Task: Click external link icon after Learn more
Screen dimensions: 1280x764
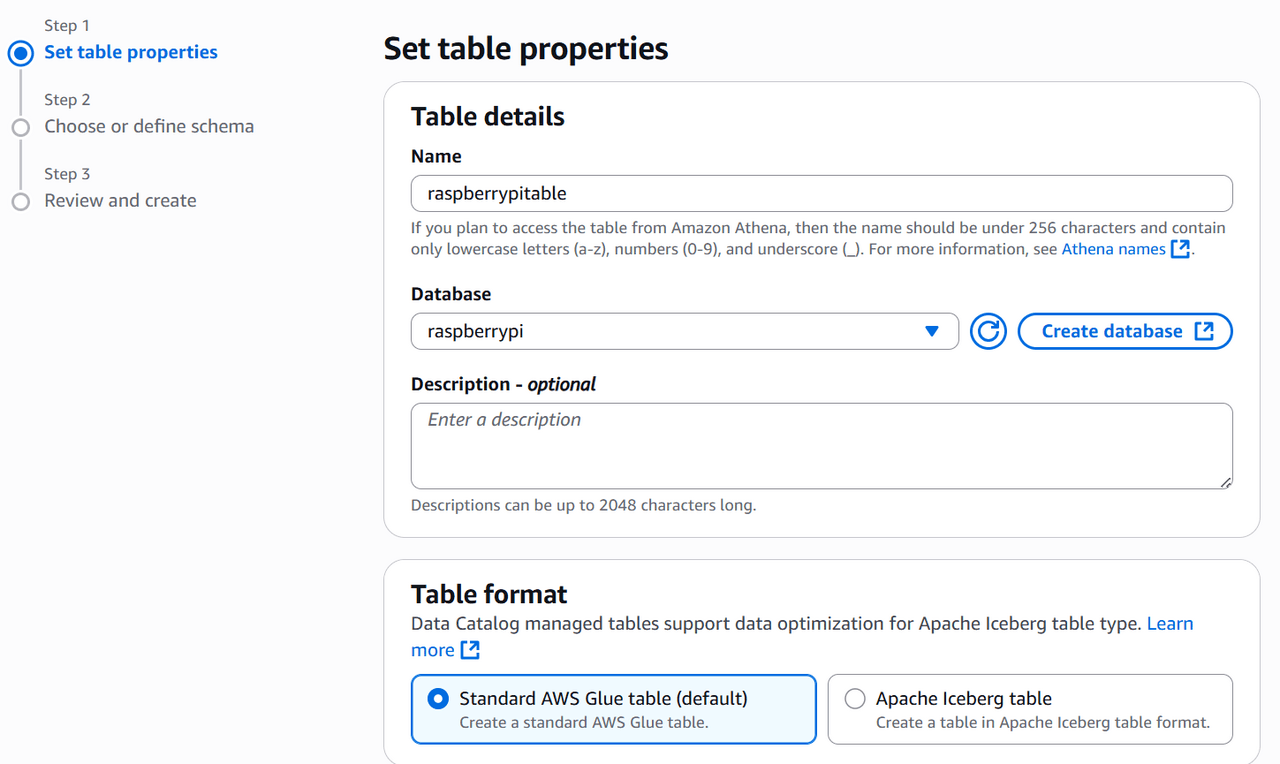Action: coord(470,650)
